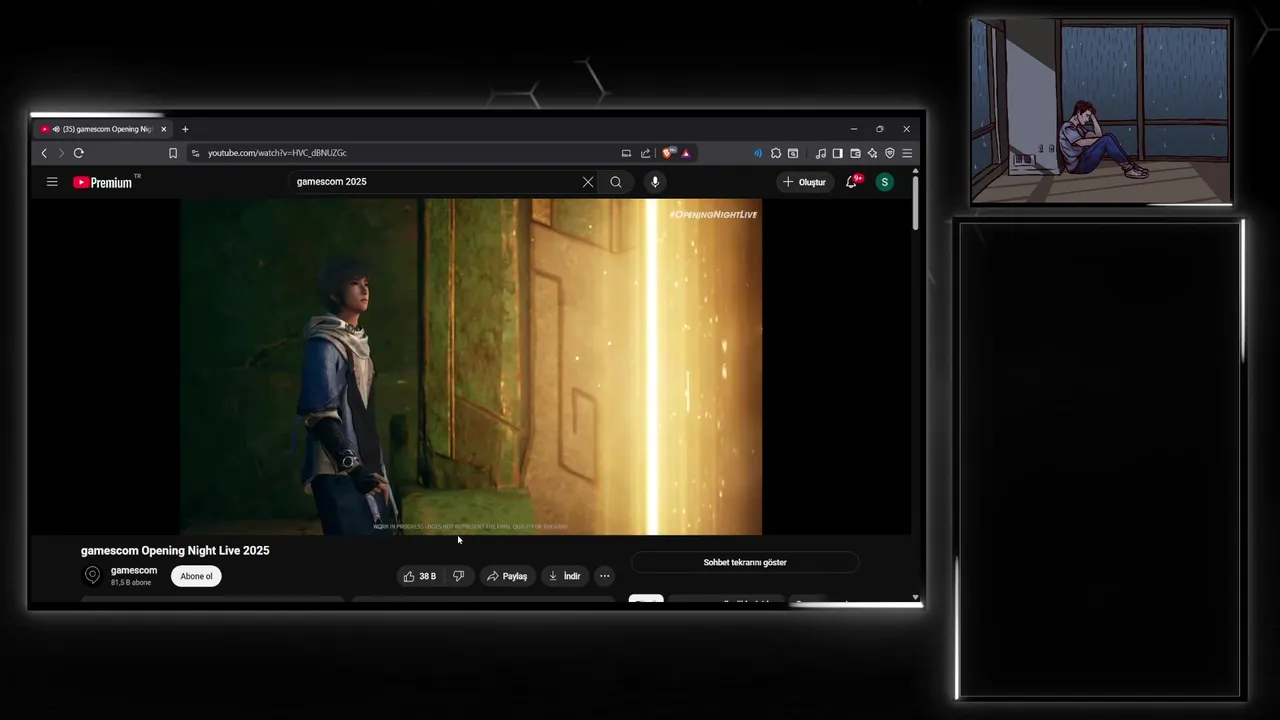Toggle the browser sidebar panel icon
The width and height of the screenshot is (1280, 720).
point(838,153)
